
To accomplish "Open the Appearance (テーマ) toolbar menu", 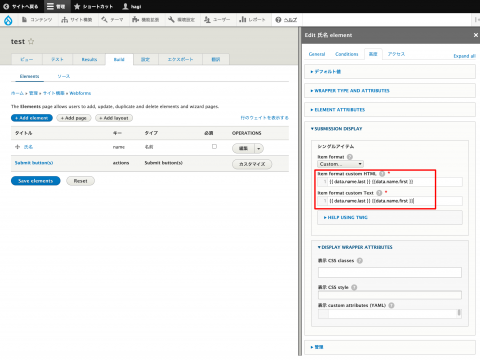I will [x=112, y=20].
